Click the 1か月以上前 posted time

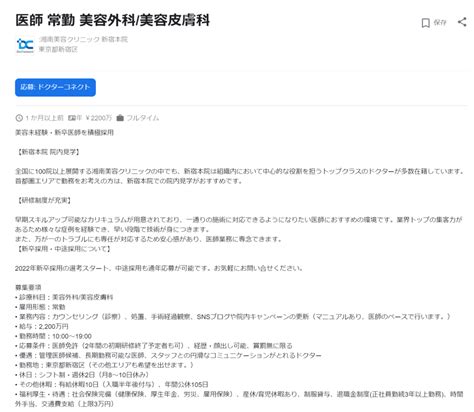44,118
